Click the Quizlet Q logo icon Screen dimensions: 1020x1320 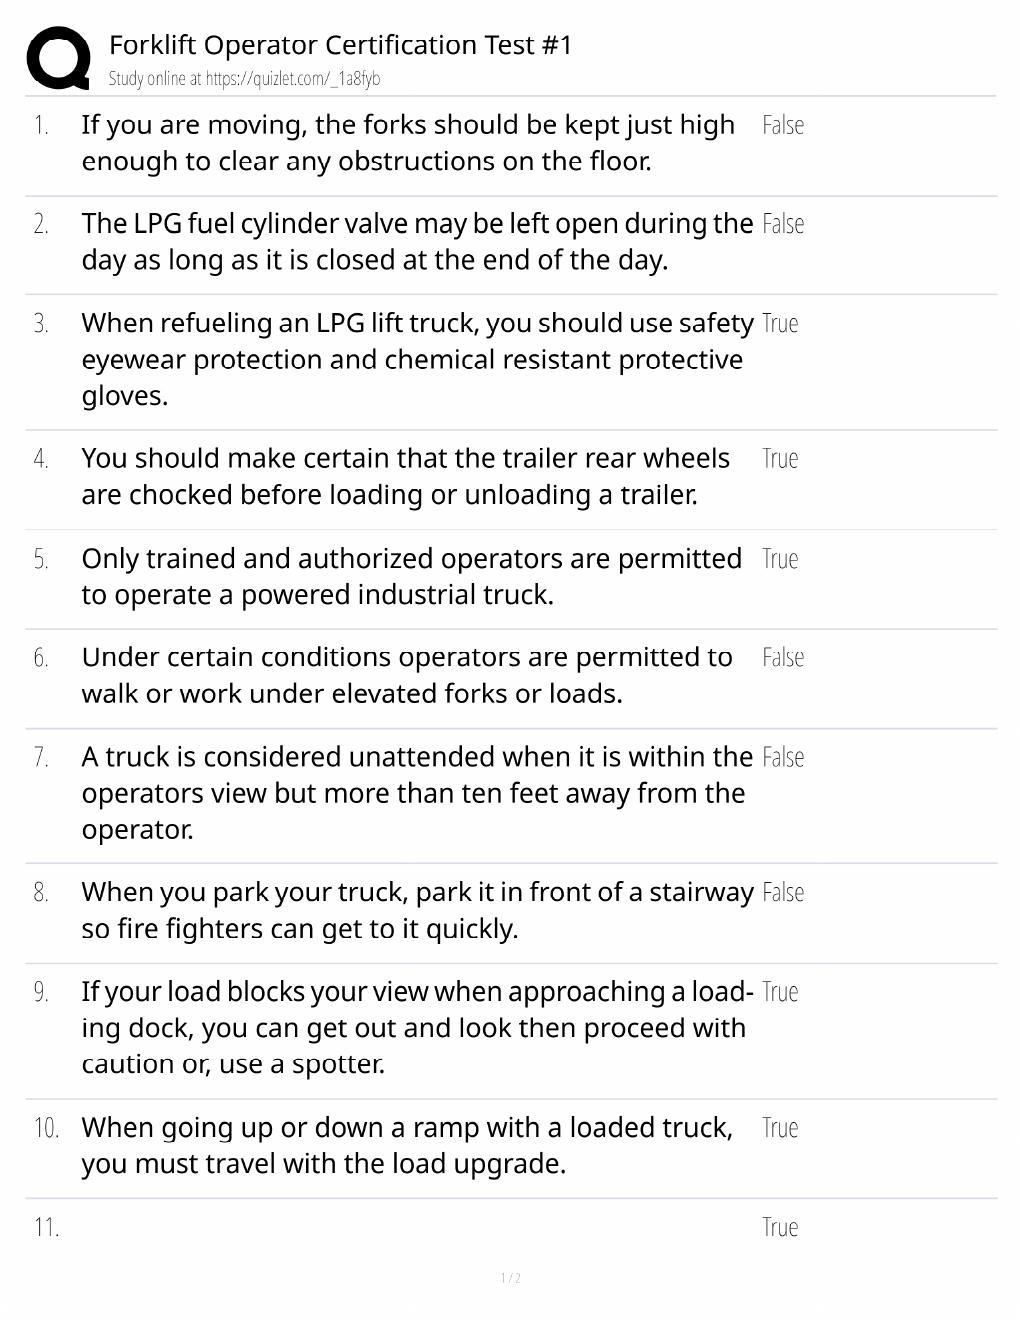pyautogui.click(x=58, y=58)
